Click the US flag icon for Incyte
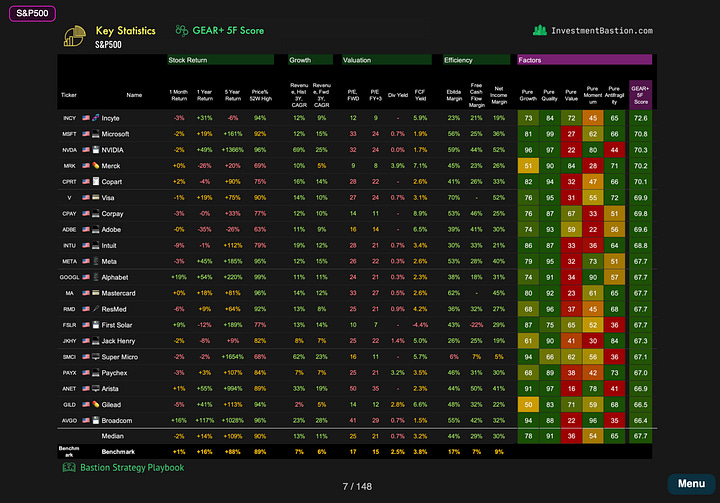This screenshot has height=503, width=720. (x=86, y=118)
